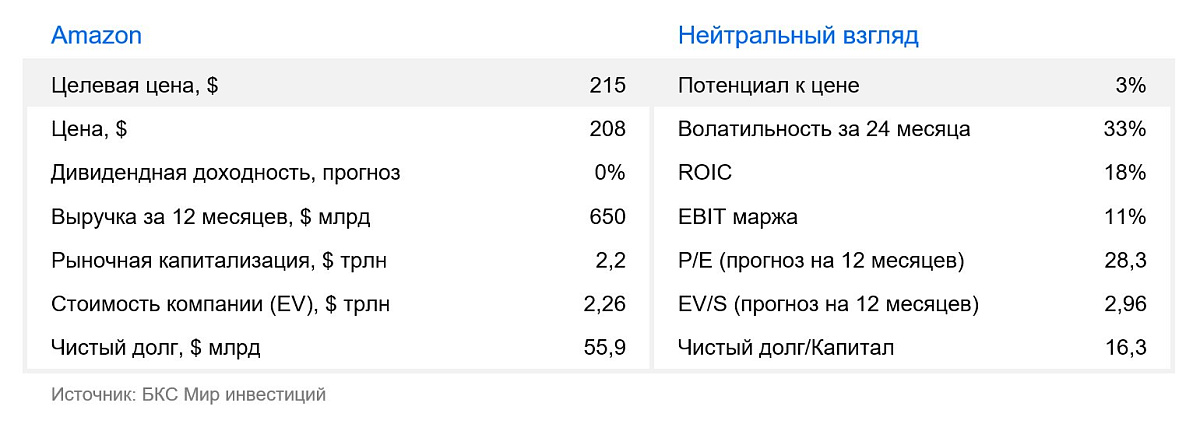Click Волатильность за 24 месяца value 33%

point(1125,130)
